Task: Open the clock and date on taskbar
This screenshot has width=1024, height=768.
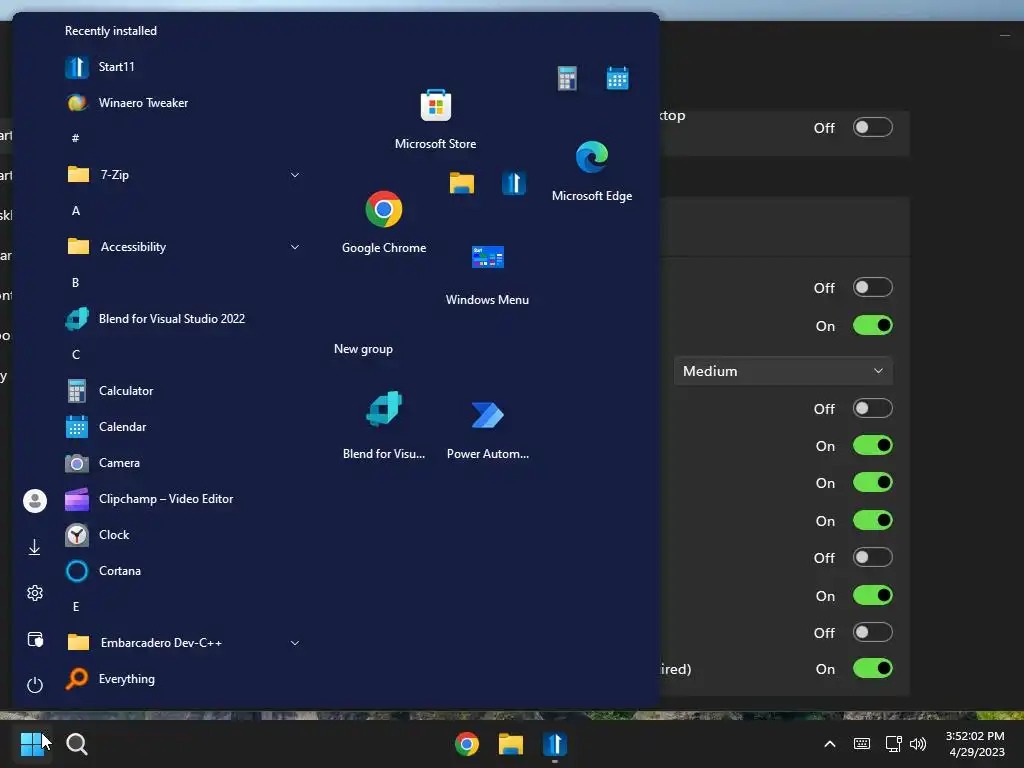Action: (x=976, y=744)
